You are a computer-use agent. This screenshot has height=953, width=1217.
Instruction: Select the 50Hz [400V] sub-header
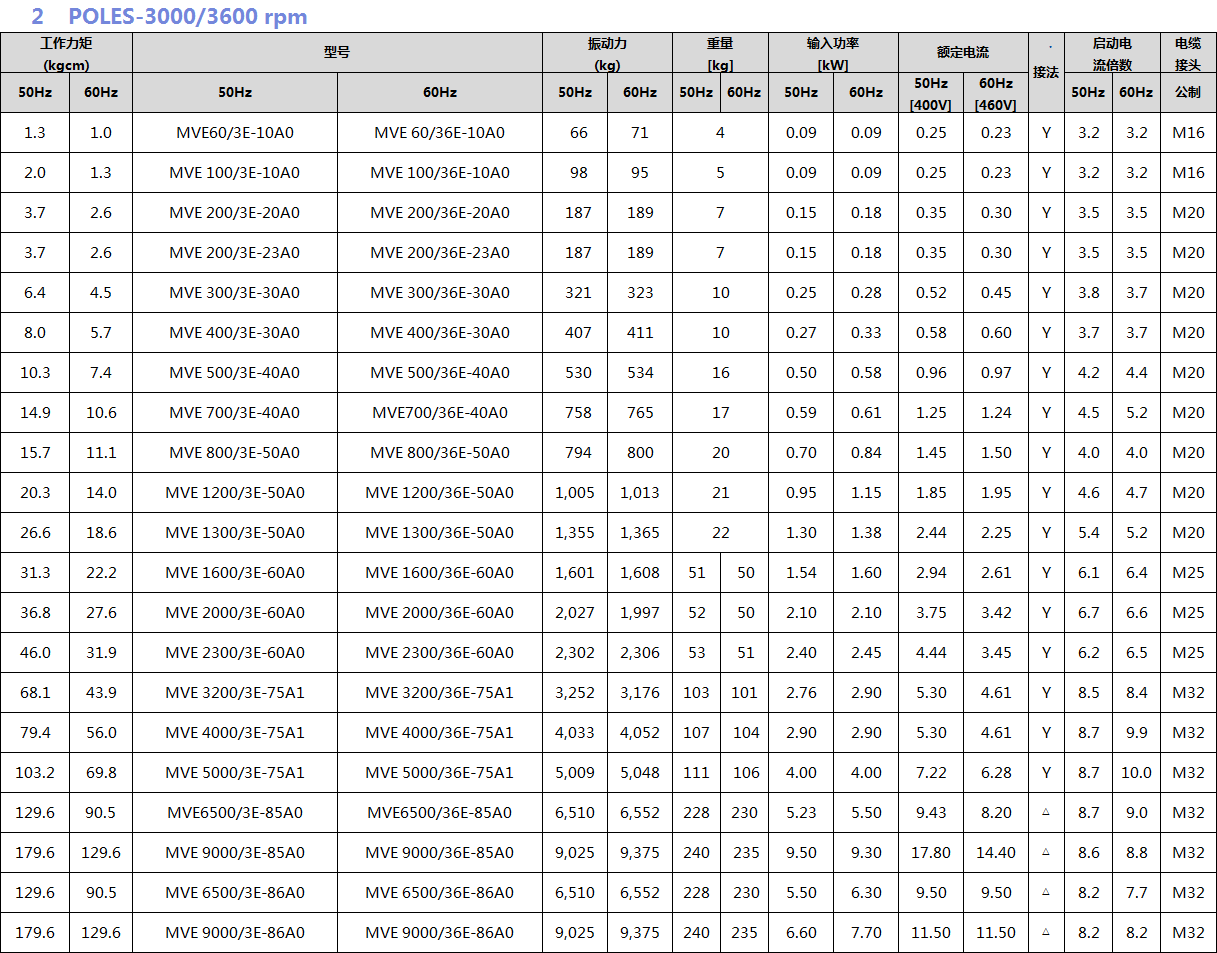930,93
